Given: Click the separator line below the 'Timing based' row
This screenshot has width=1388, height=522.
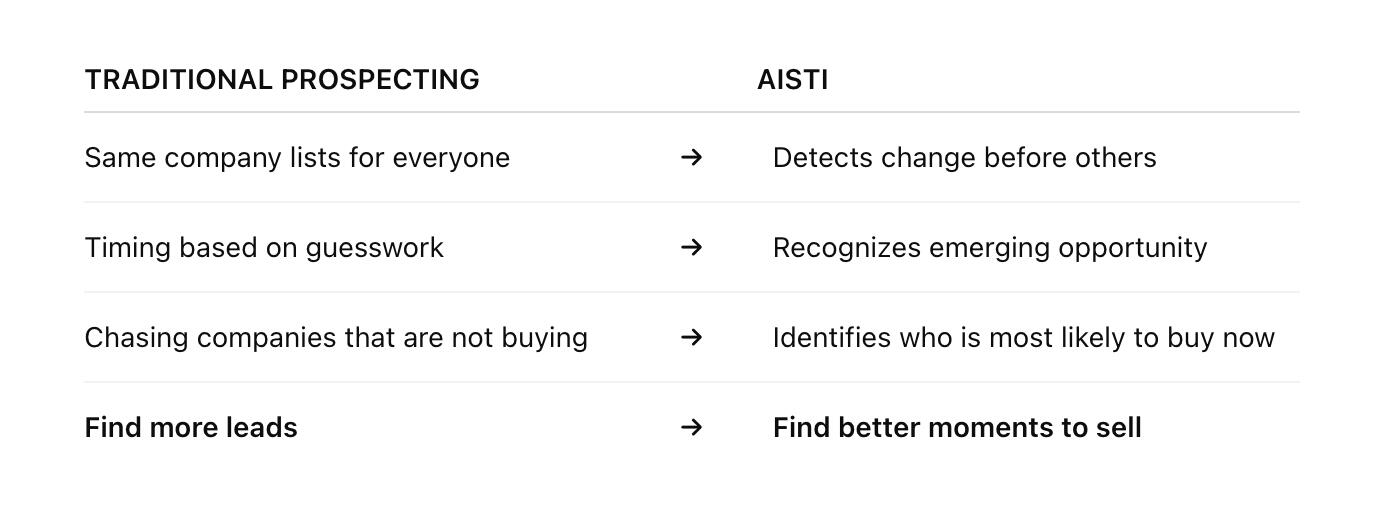Looking at the screenshot, I should (x=692, y=292).
